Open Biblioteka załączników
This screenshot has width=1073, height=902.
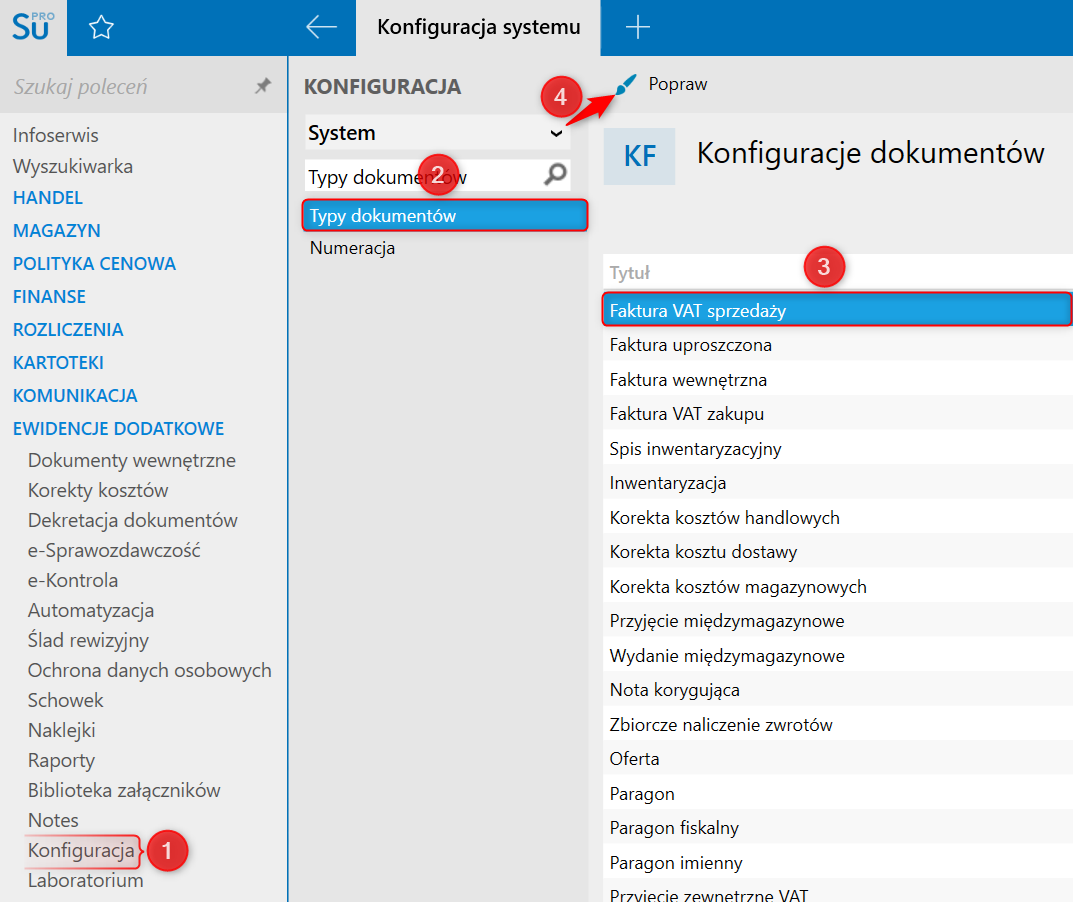coord(124,790)
